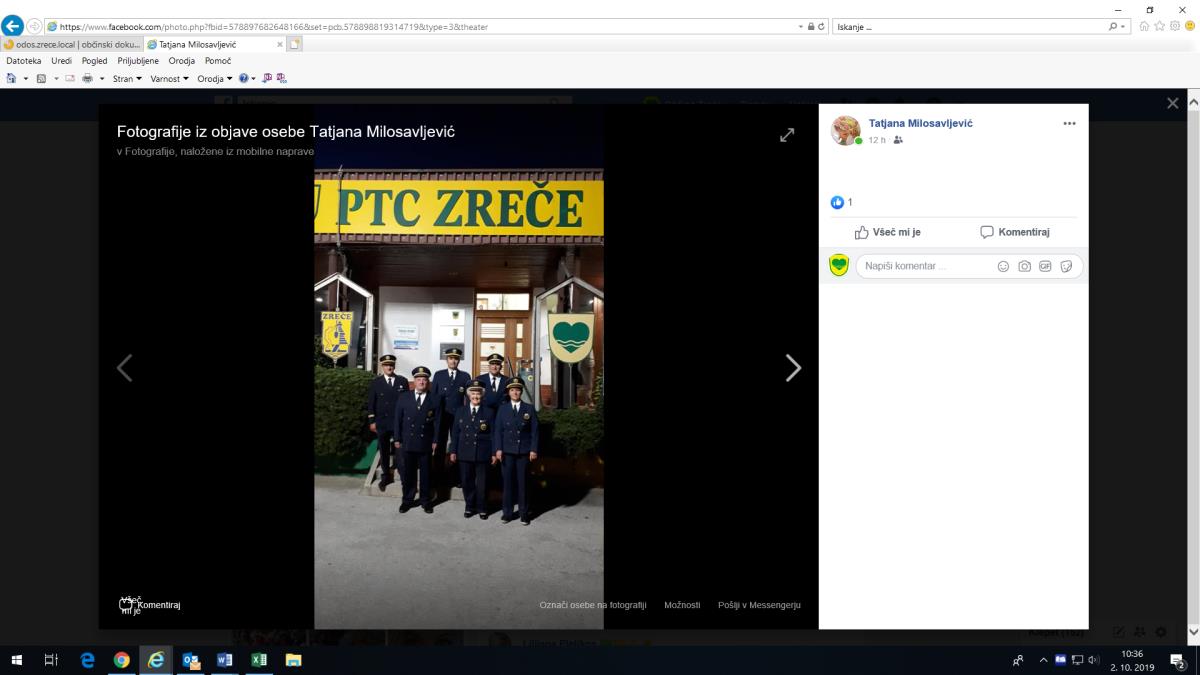Click the 'Napiši komentar' input field
Screen dimensions: 1200x675
(969, 266)
